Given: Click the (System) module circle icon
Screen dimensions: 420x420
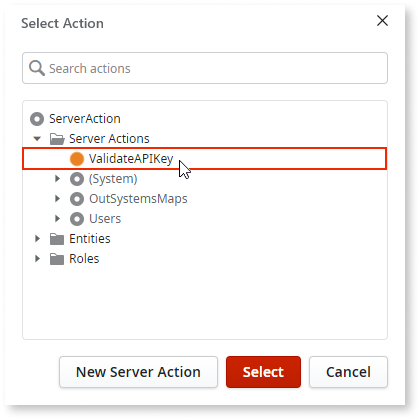Looking at the screenshot, I should 77,179.
